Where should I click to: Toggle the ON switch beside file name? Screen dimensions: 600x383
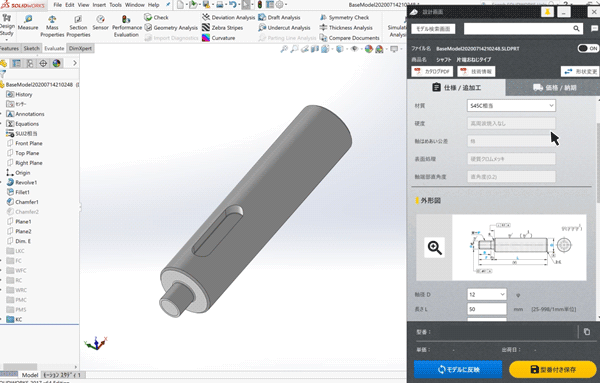(588, 48)
